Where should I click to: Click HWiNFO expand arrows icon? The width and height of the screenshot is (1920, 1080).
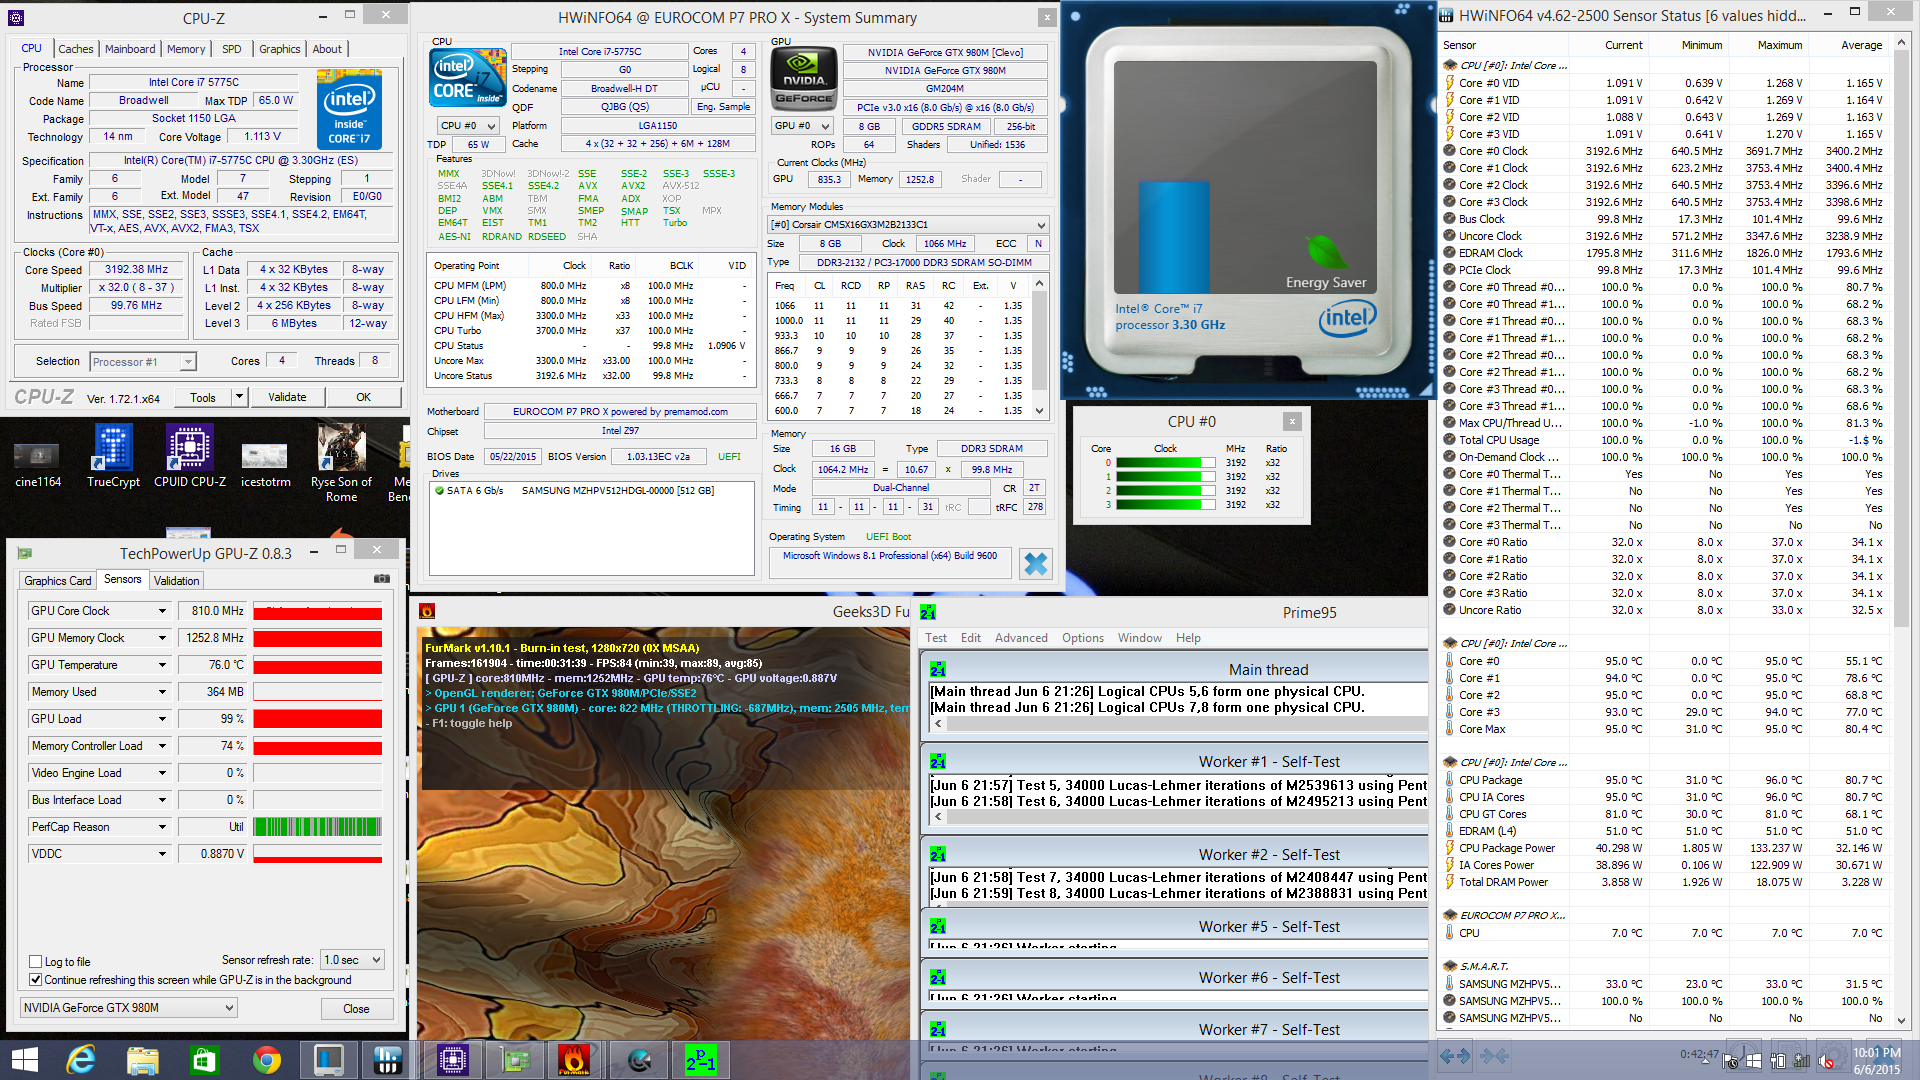point(1455,1056)
